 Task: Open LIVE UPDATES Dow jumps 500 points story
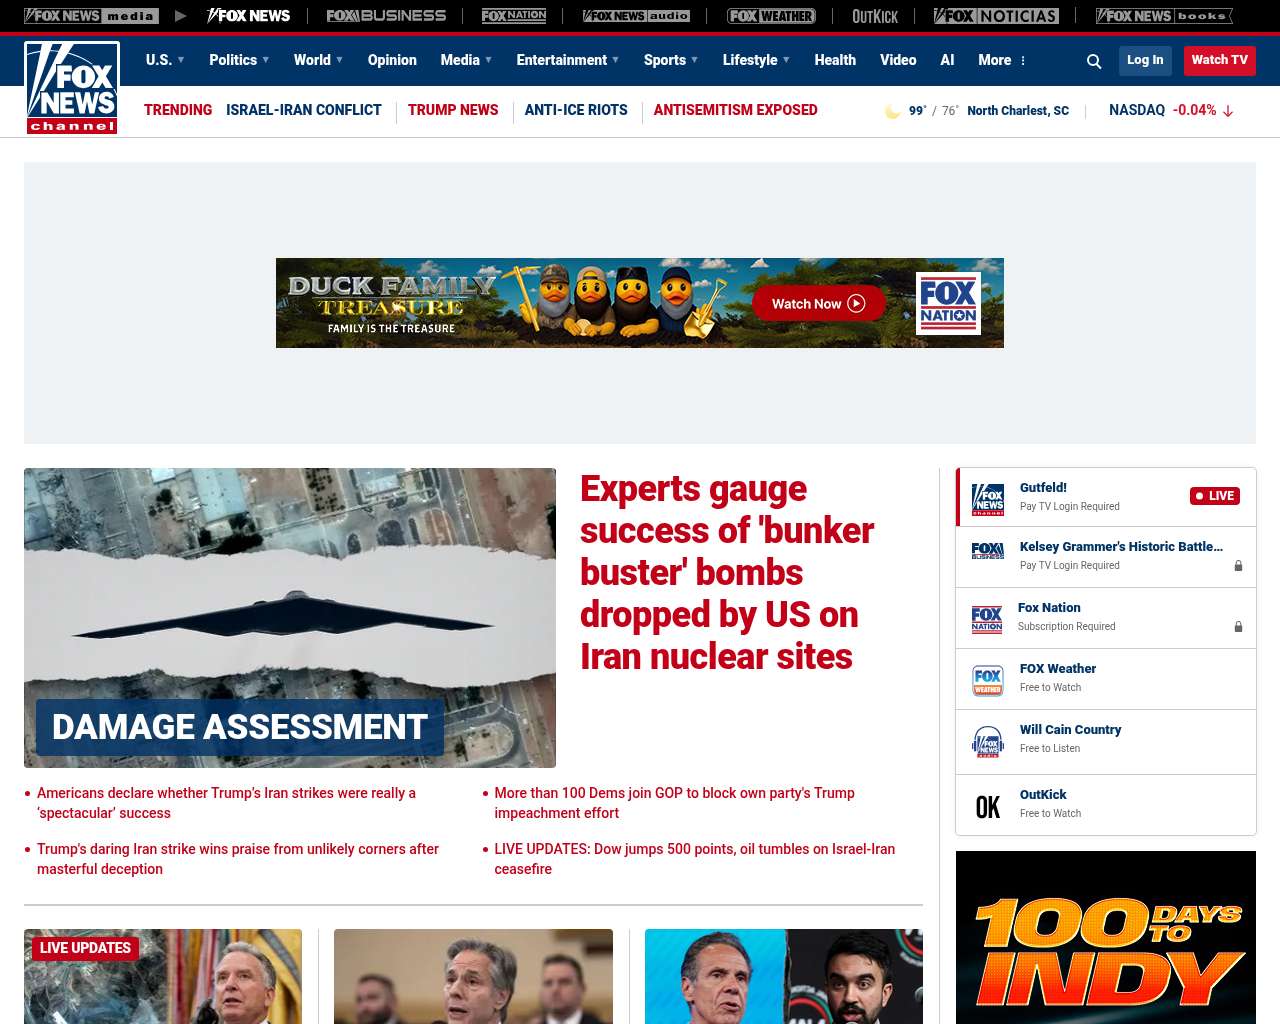694,859
